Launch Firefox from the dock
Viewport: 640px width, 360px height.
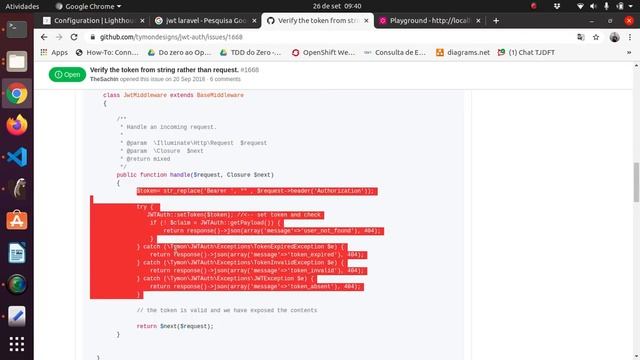(17, 125)
